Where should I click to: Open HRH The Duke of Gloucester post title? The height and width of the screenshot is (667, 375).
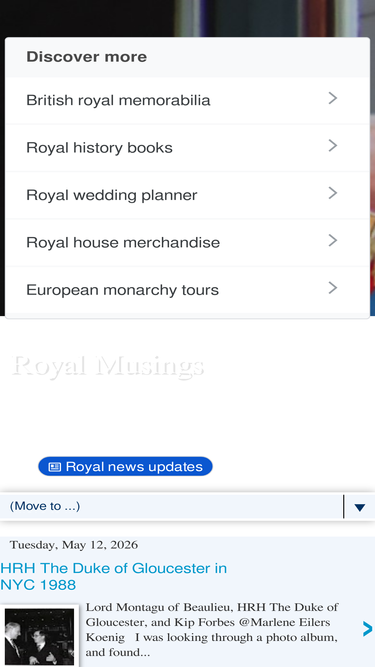(114, 576)
